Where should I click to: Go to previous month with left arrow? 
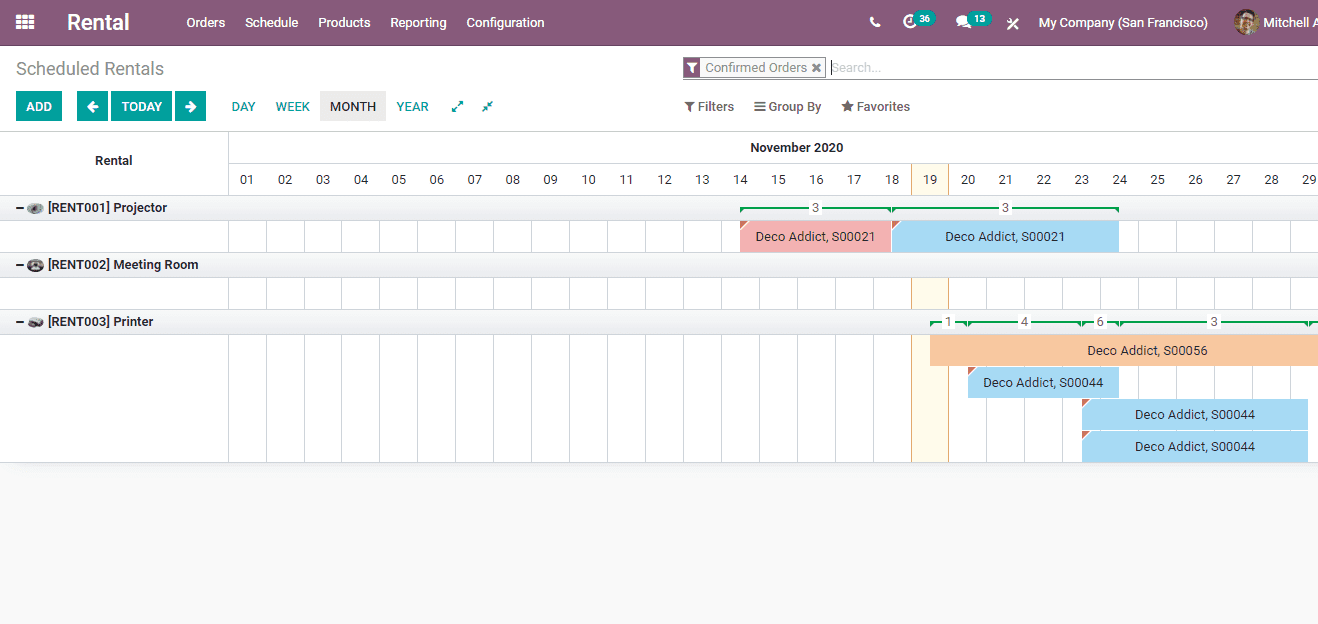tap(92, 106)
